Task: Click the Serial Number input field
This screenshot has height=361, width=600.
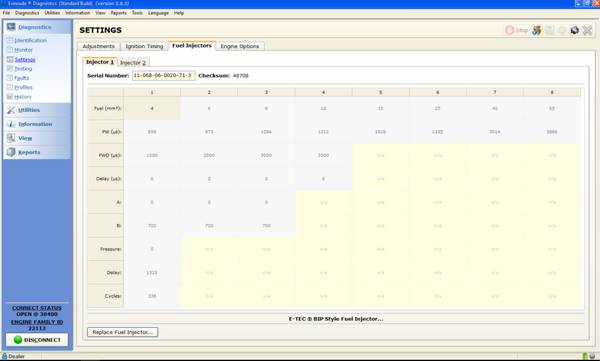Action: coord(163,76)
